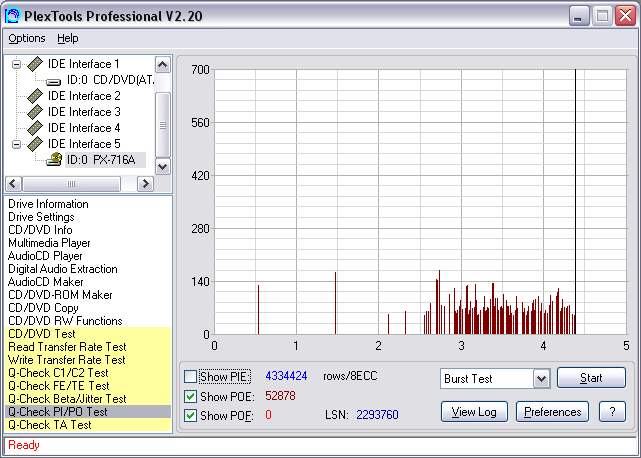The height and width of the screenshot is (458, 641).
Task: Click the LSN value 2293760
Action: (x=377, y=415)
